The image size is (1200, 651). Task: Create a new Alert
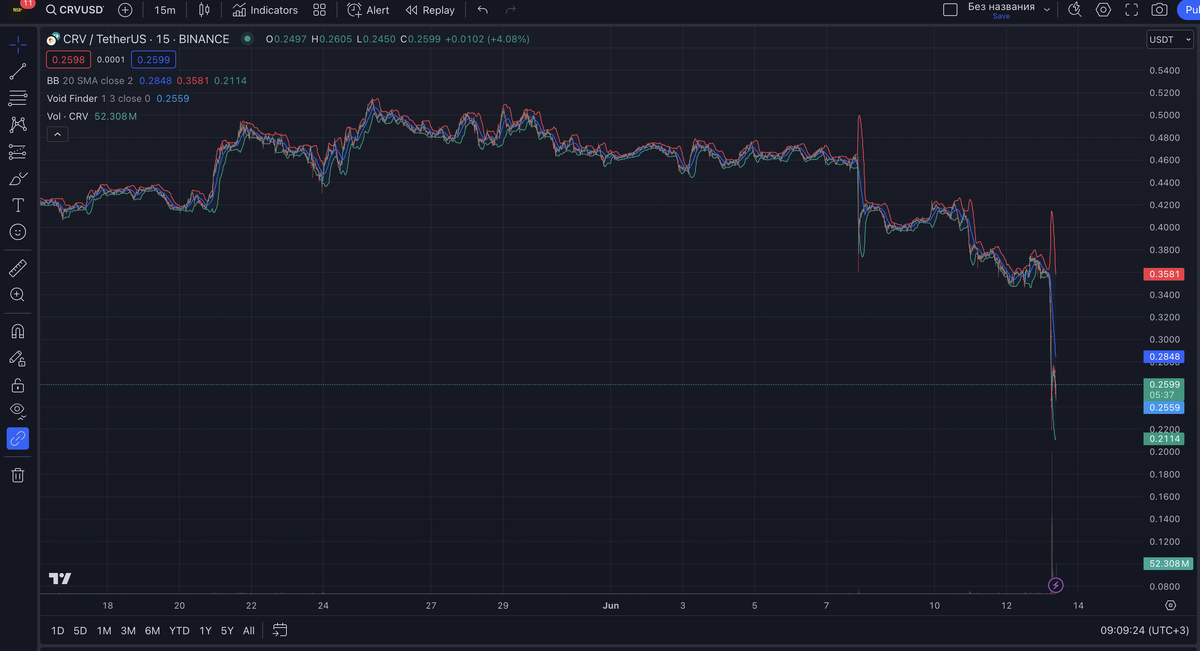[x=368, y=10]
